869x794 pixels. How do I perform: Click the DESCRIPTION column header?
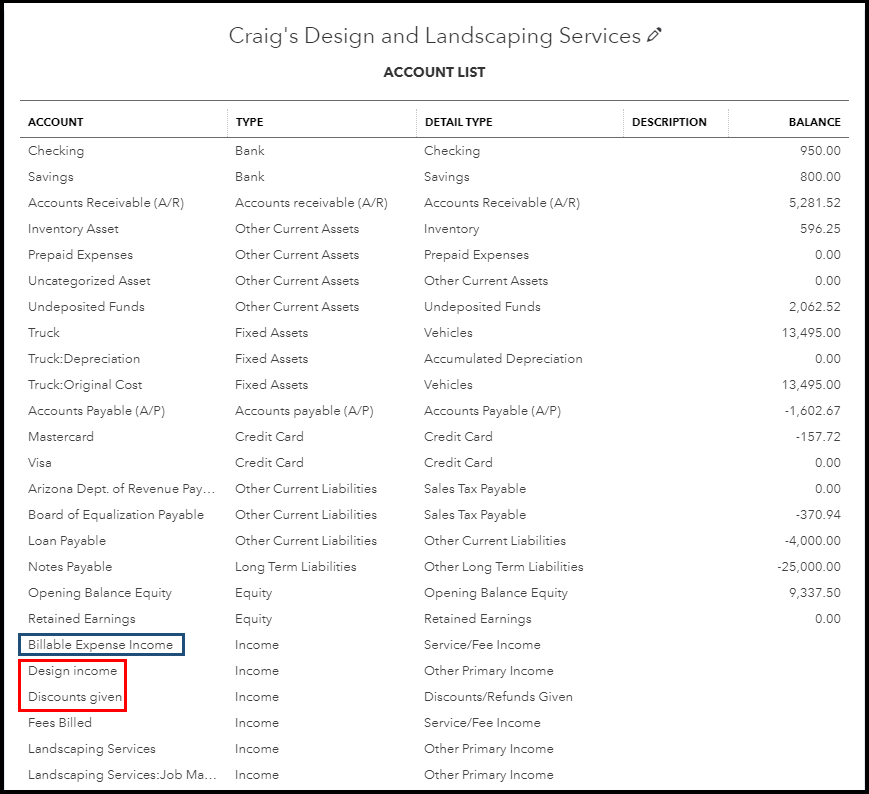coord(669,122)
